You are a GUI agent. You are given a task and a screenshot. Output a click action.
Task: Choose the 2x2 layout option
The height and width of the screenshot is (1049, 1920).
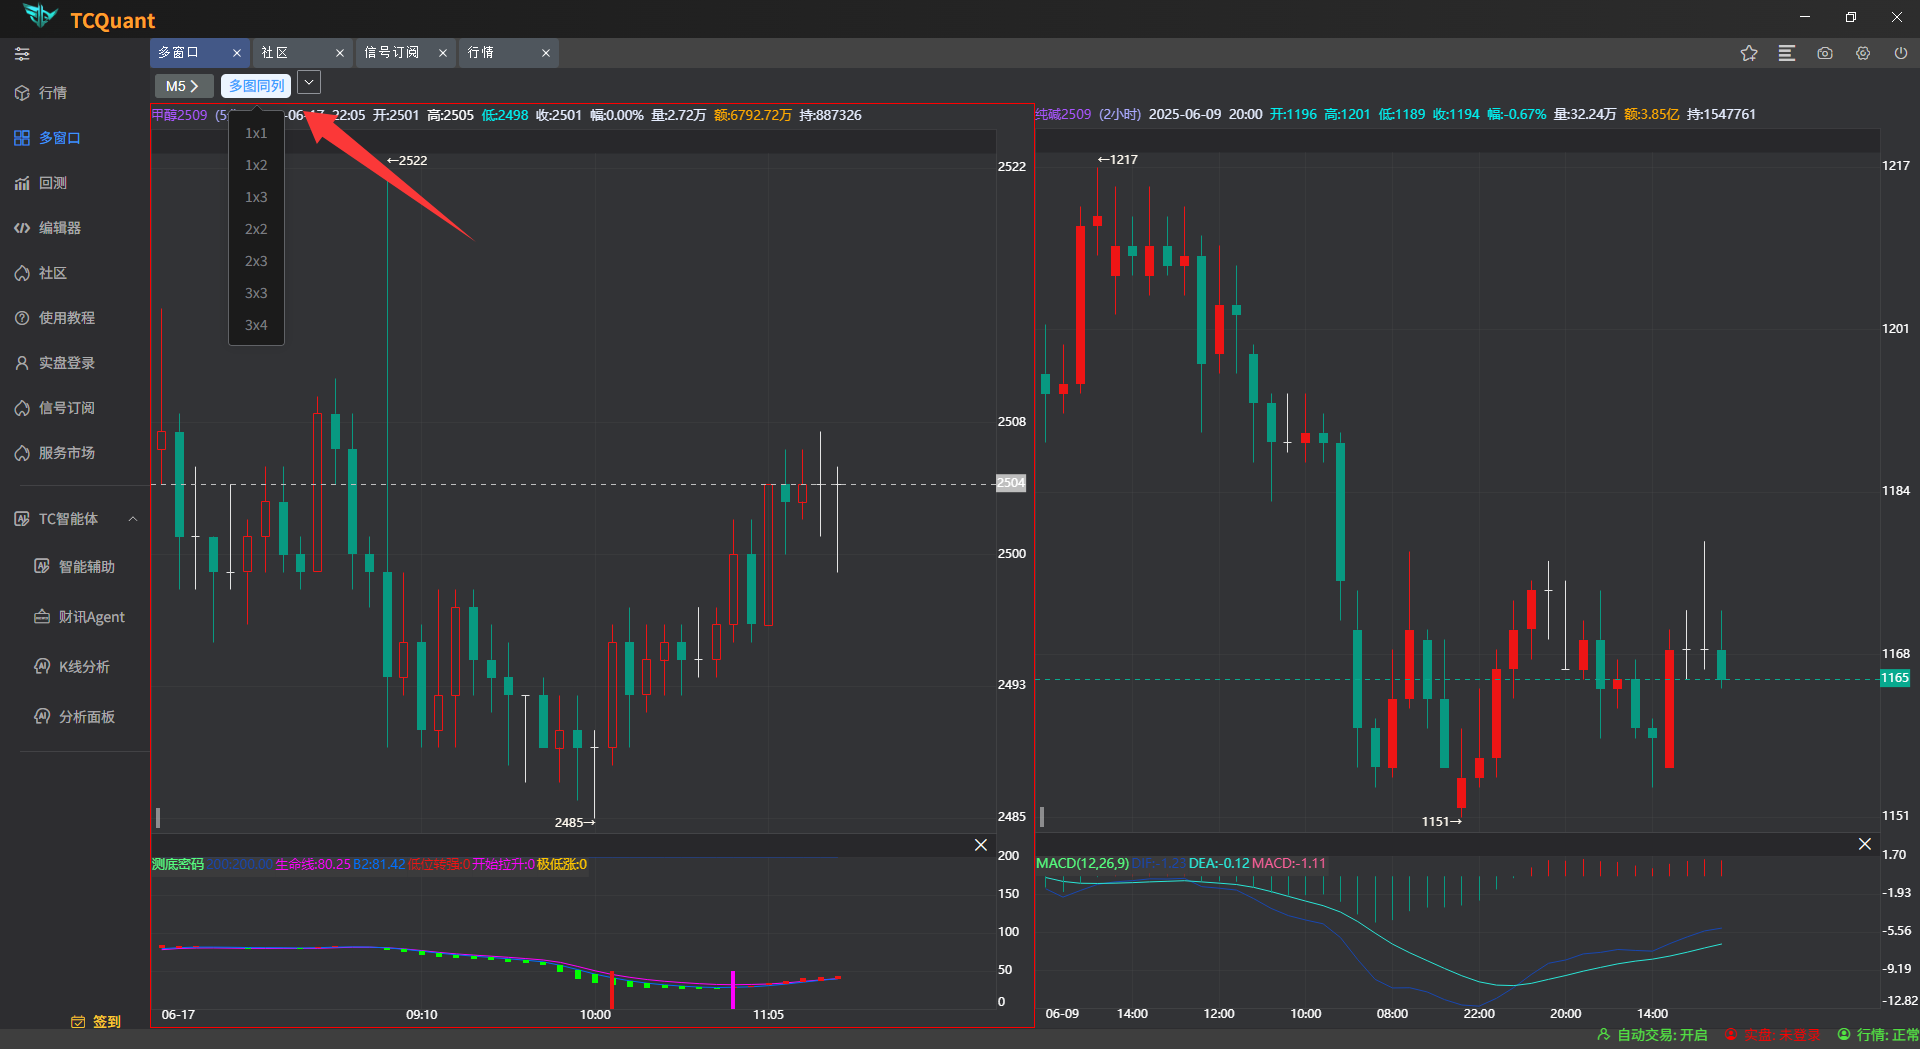(x=256, y=229)
